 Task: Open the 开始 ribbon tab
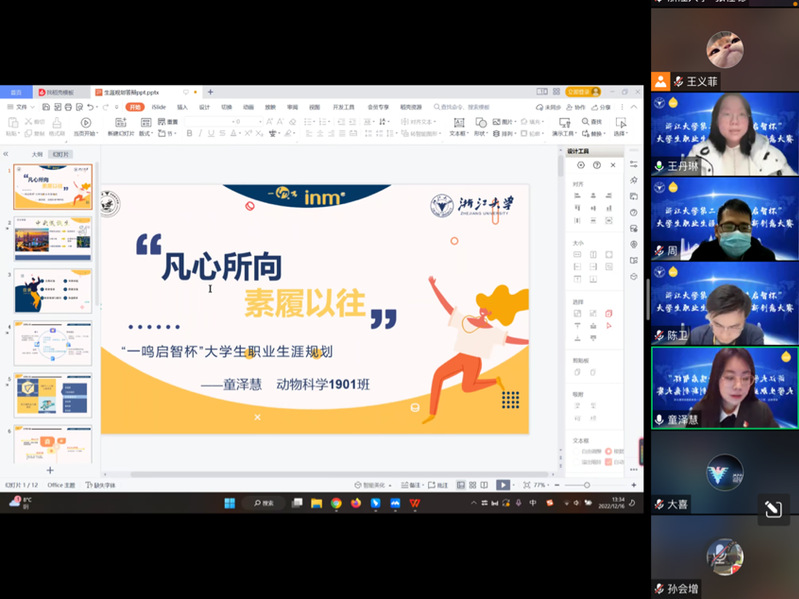(135, 107)
